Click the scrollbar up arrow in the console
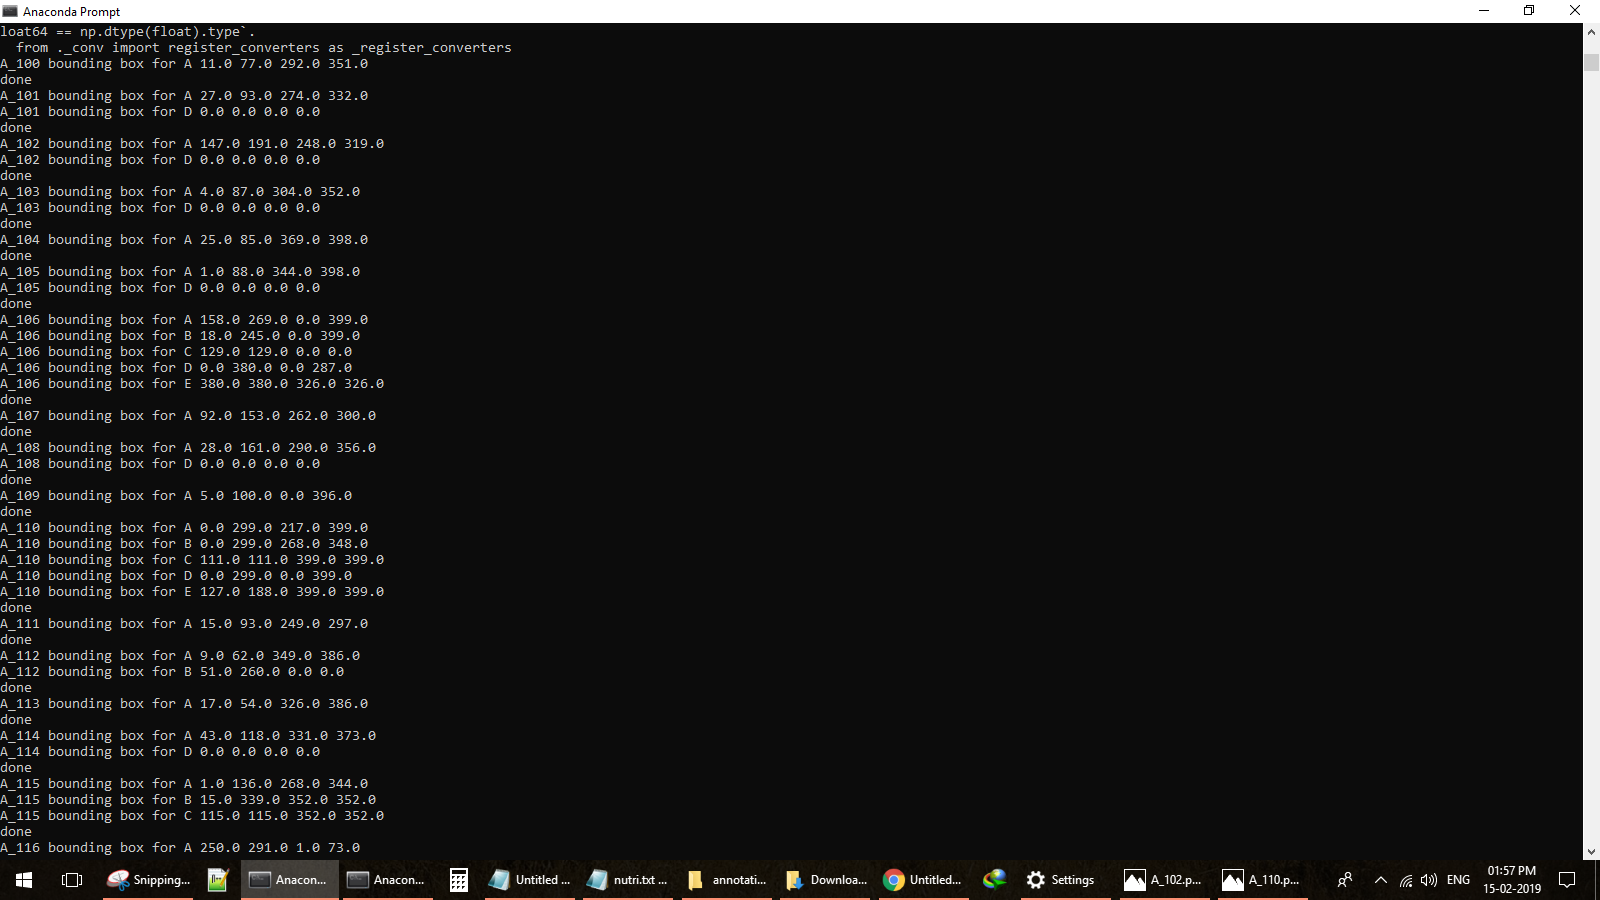Screen dimensions: 1600x900 coord(1591,31)
